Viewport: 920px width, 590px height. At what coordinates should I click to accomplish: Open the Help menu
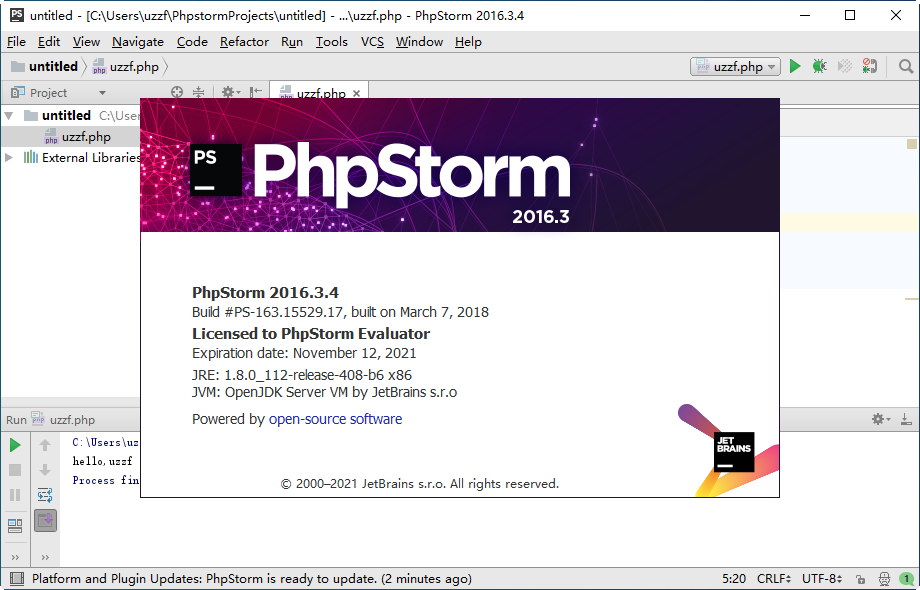coord(468,42)
